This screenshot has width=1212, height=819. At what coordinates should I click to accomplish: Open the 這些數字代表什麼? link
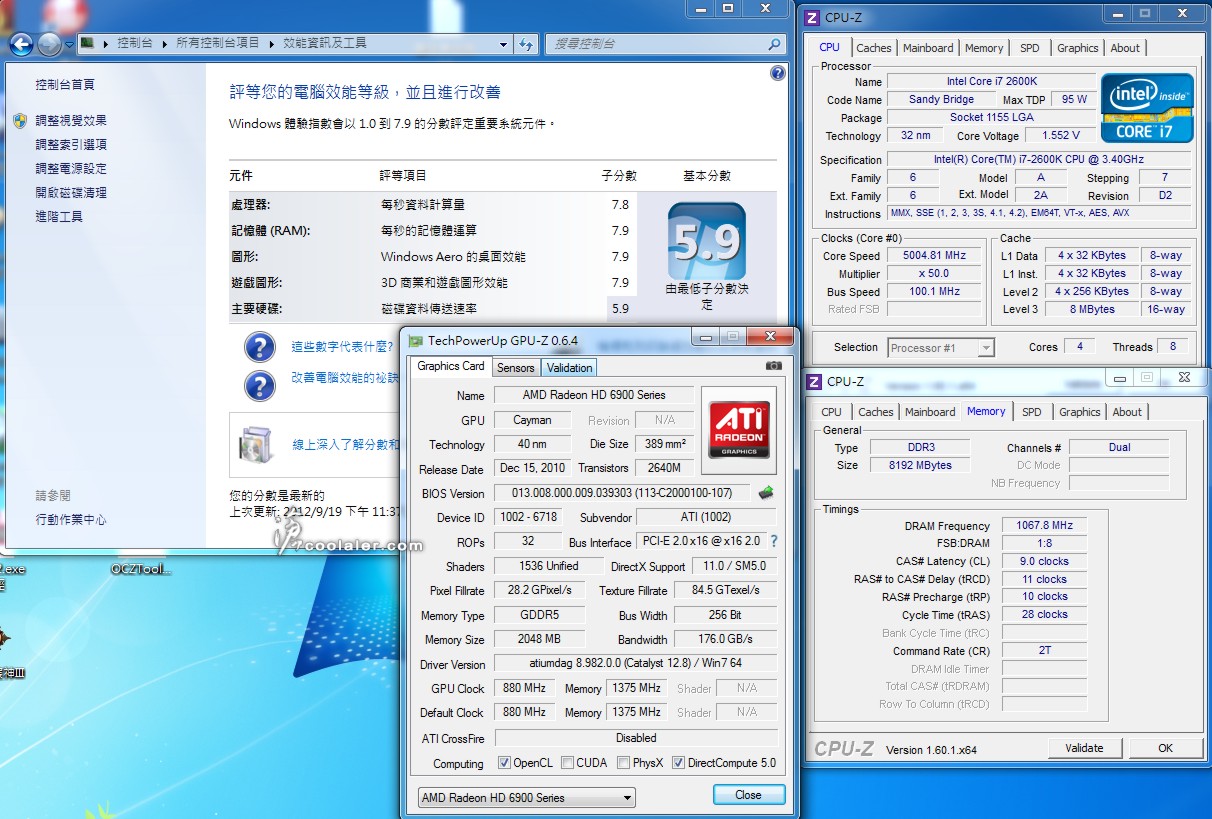point(343,347)
